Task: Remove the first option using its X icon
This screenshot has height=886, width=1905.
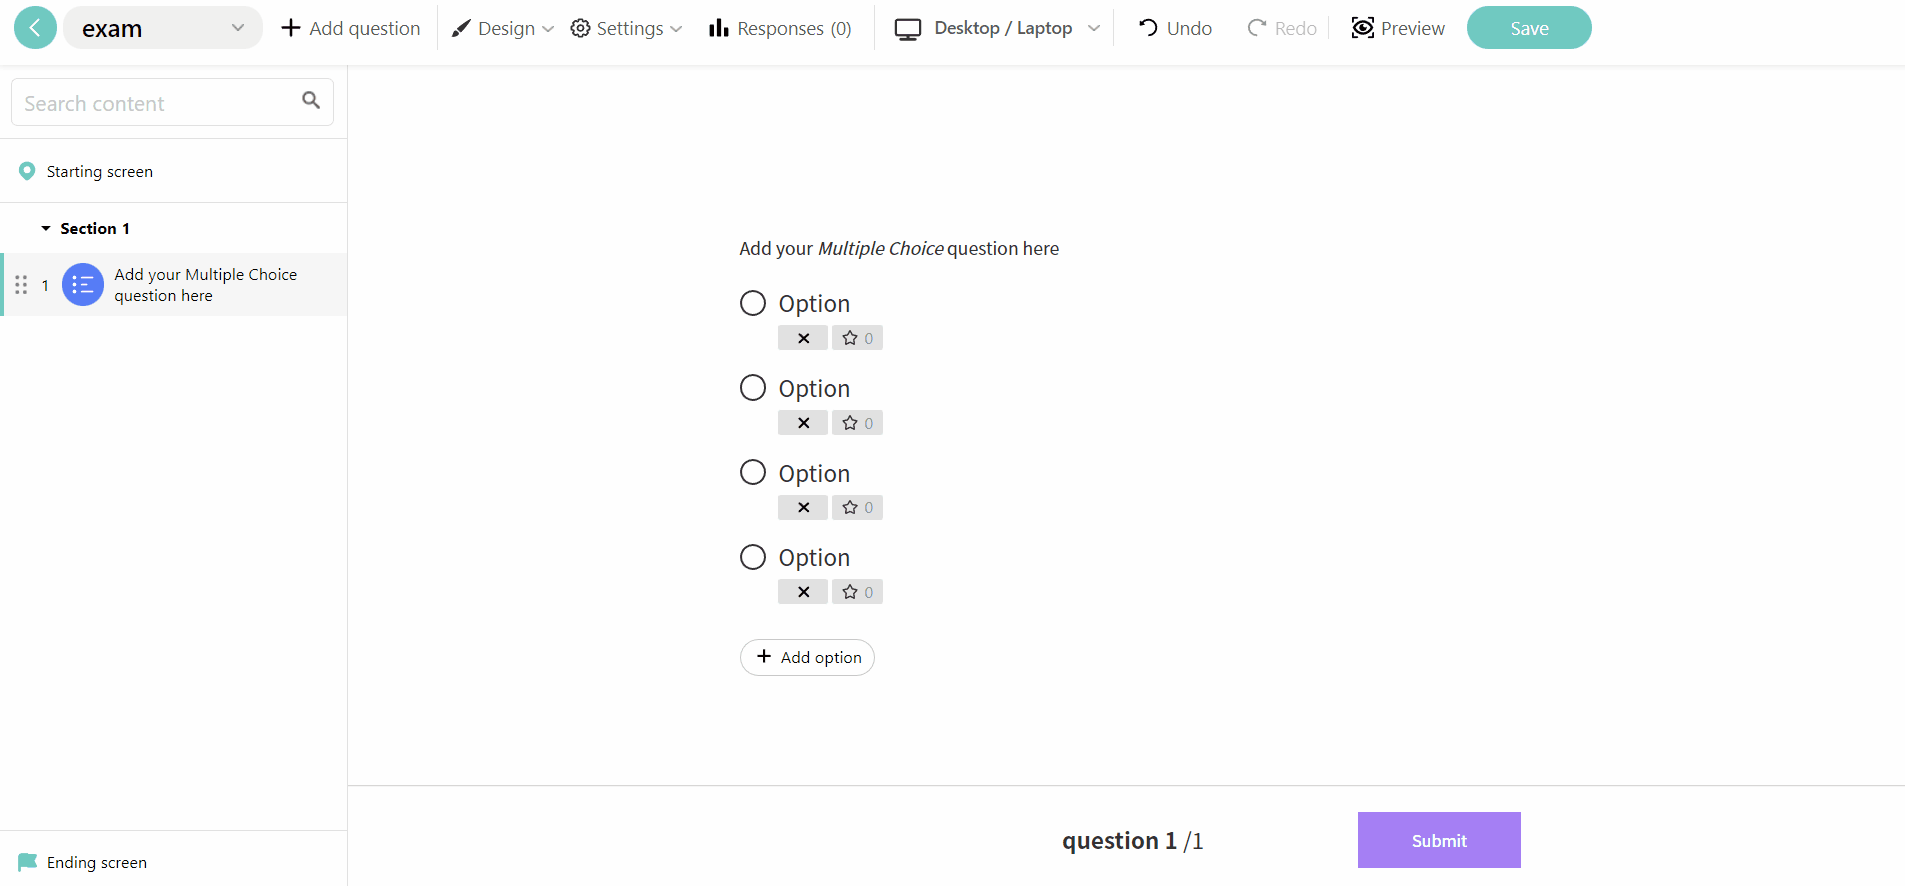Action: point(802,338)
